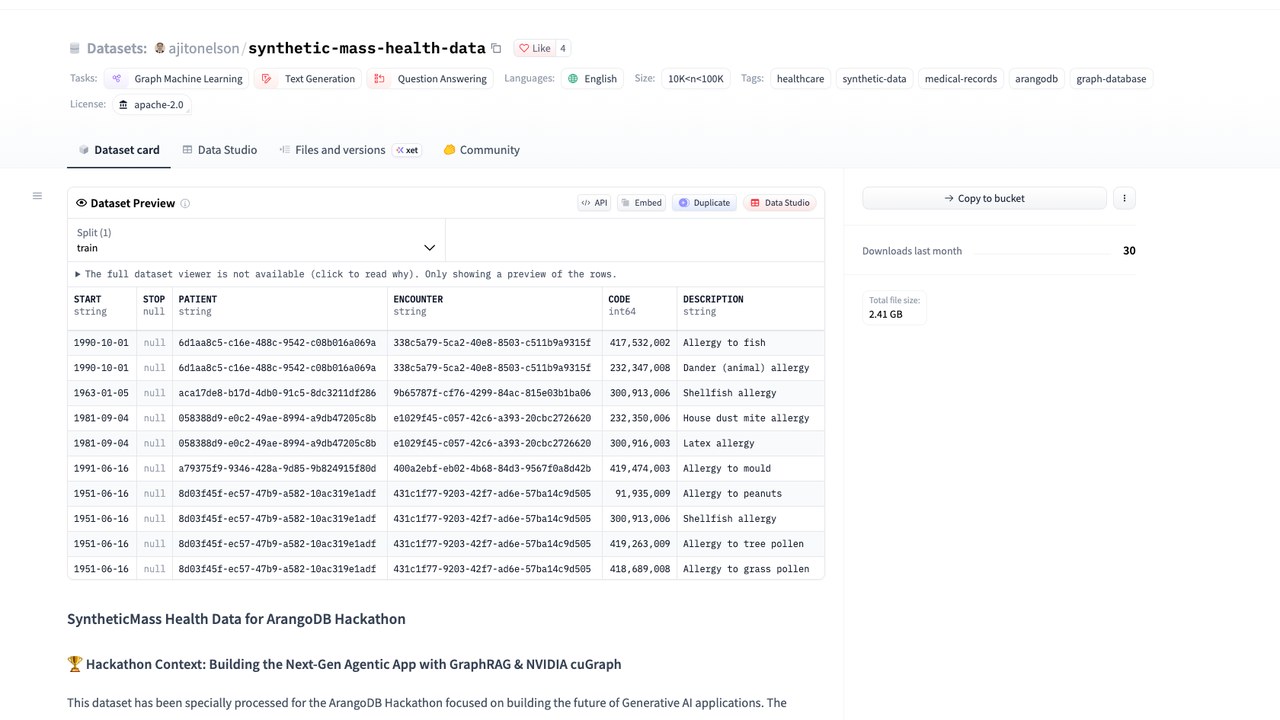Open the table of contents menu icon
The height and width of the screenshot is (720, 1280).
(37, 196)
